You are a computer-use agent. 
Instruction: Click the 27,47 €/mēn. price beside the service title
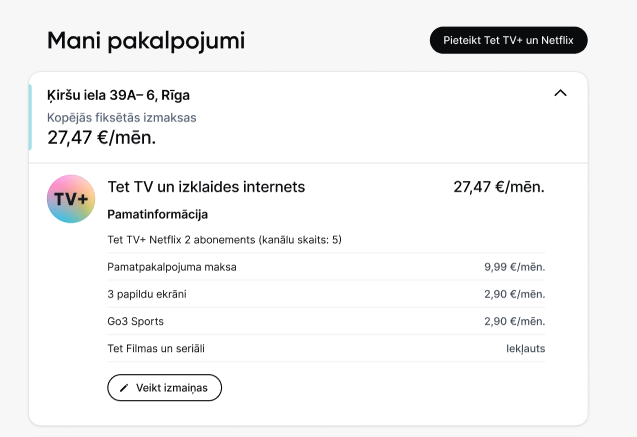pos(498,187)
